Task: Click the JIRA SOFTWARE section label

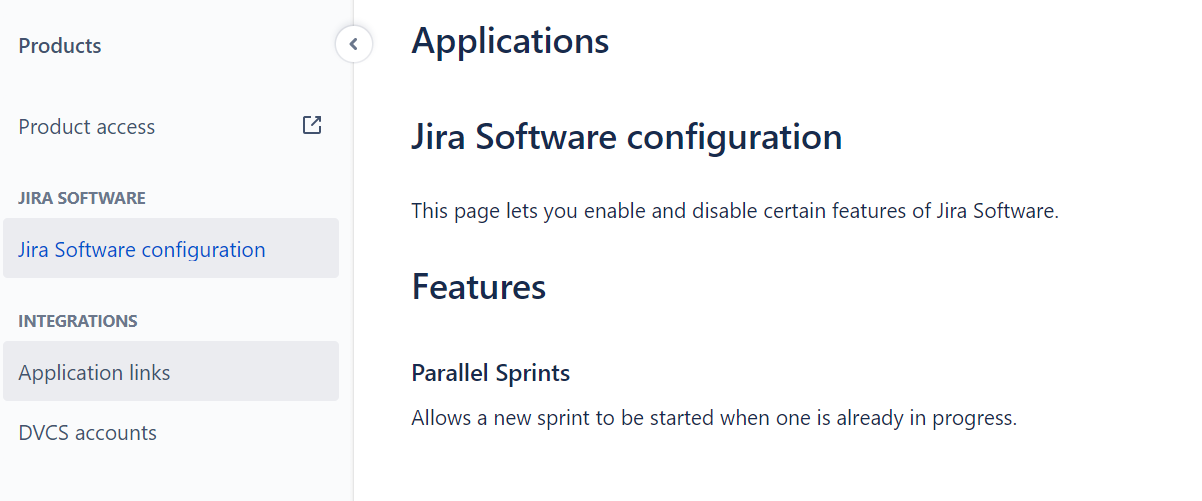Action: click(x=82, y=198)
